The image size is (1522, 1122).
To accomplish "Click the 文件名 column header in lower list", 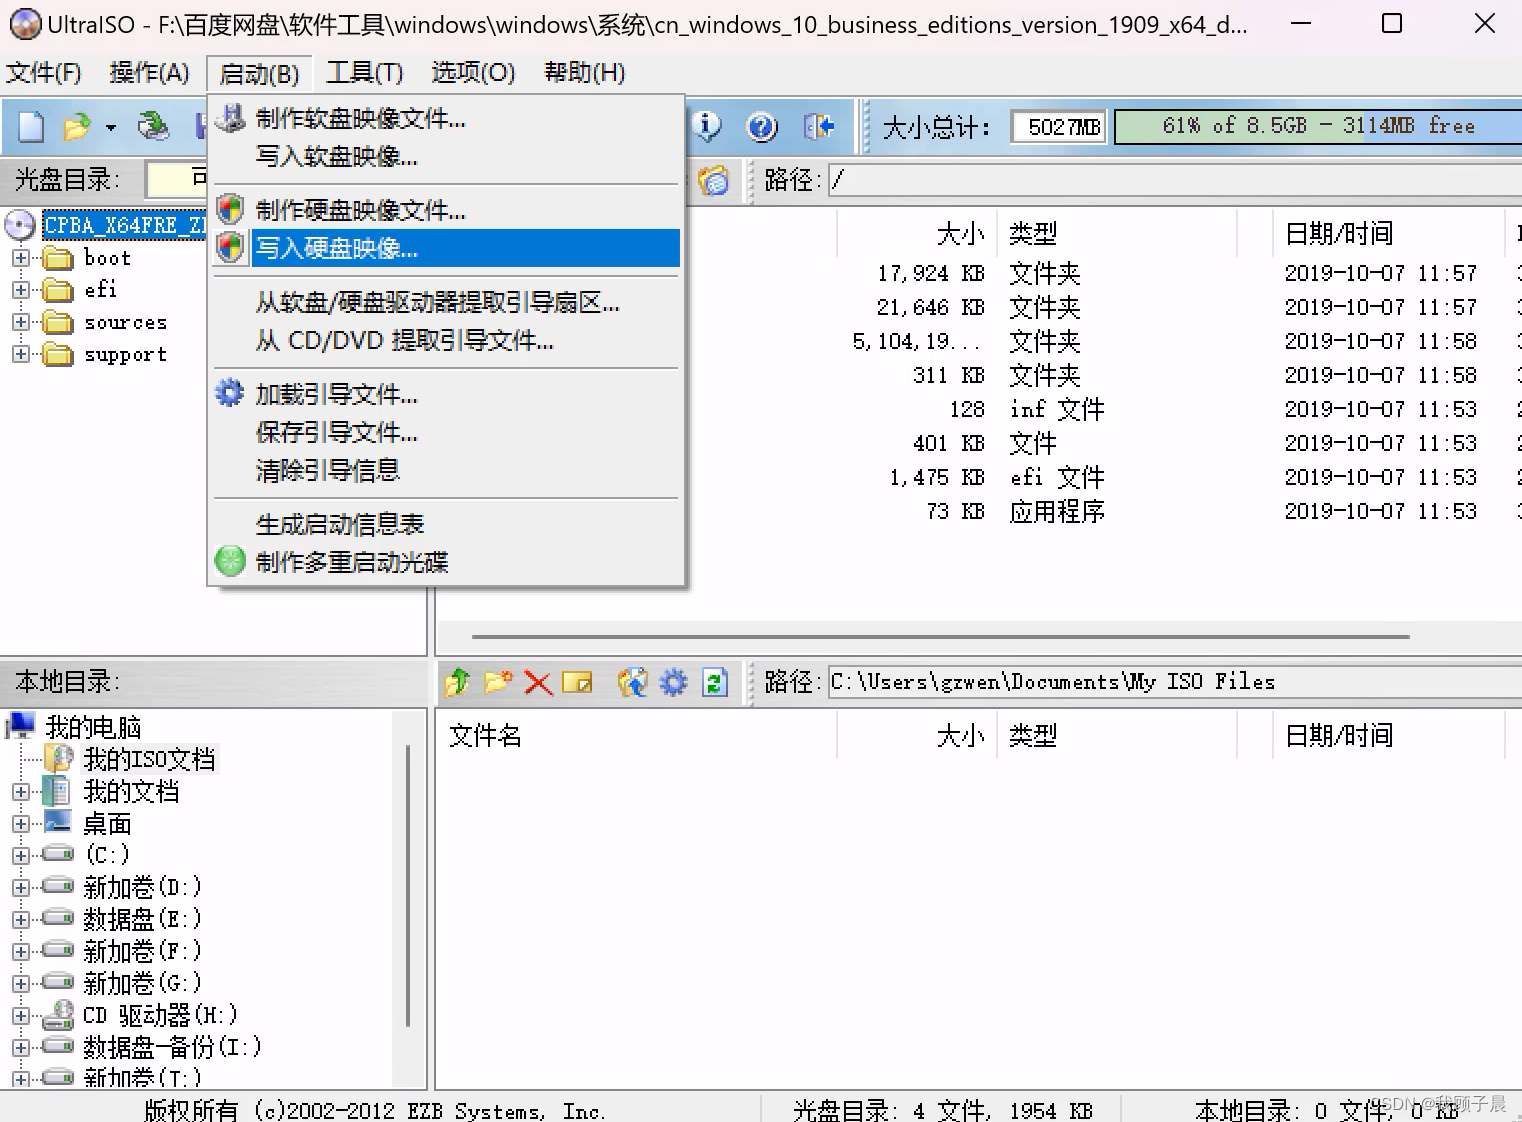I will (x=637, y=736).
